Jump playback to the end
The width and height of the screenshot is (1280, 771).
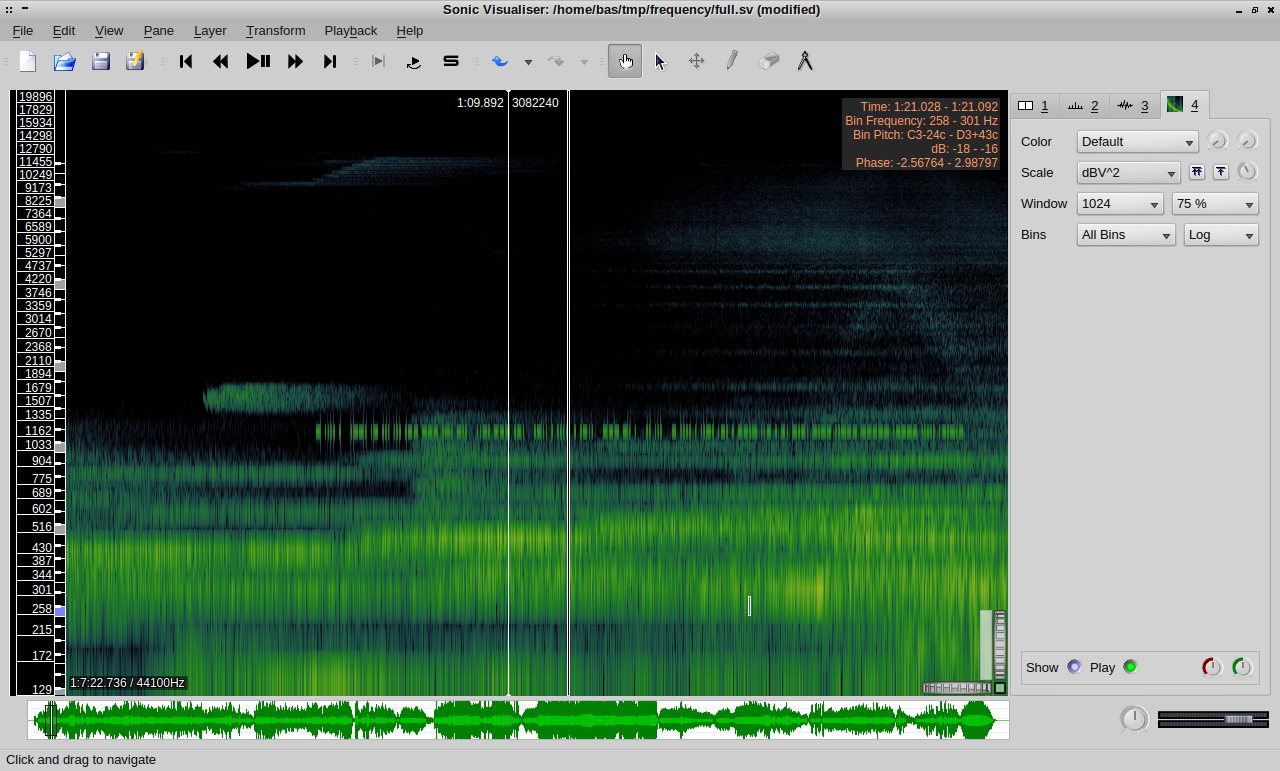coord(330,61)
